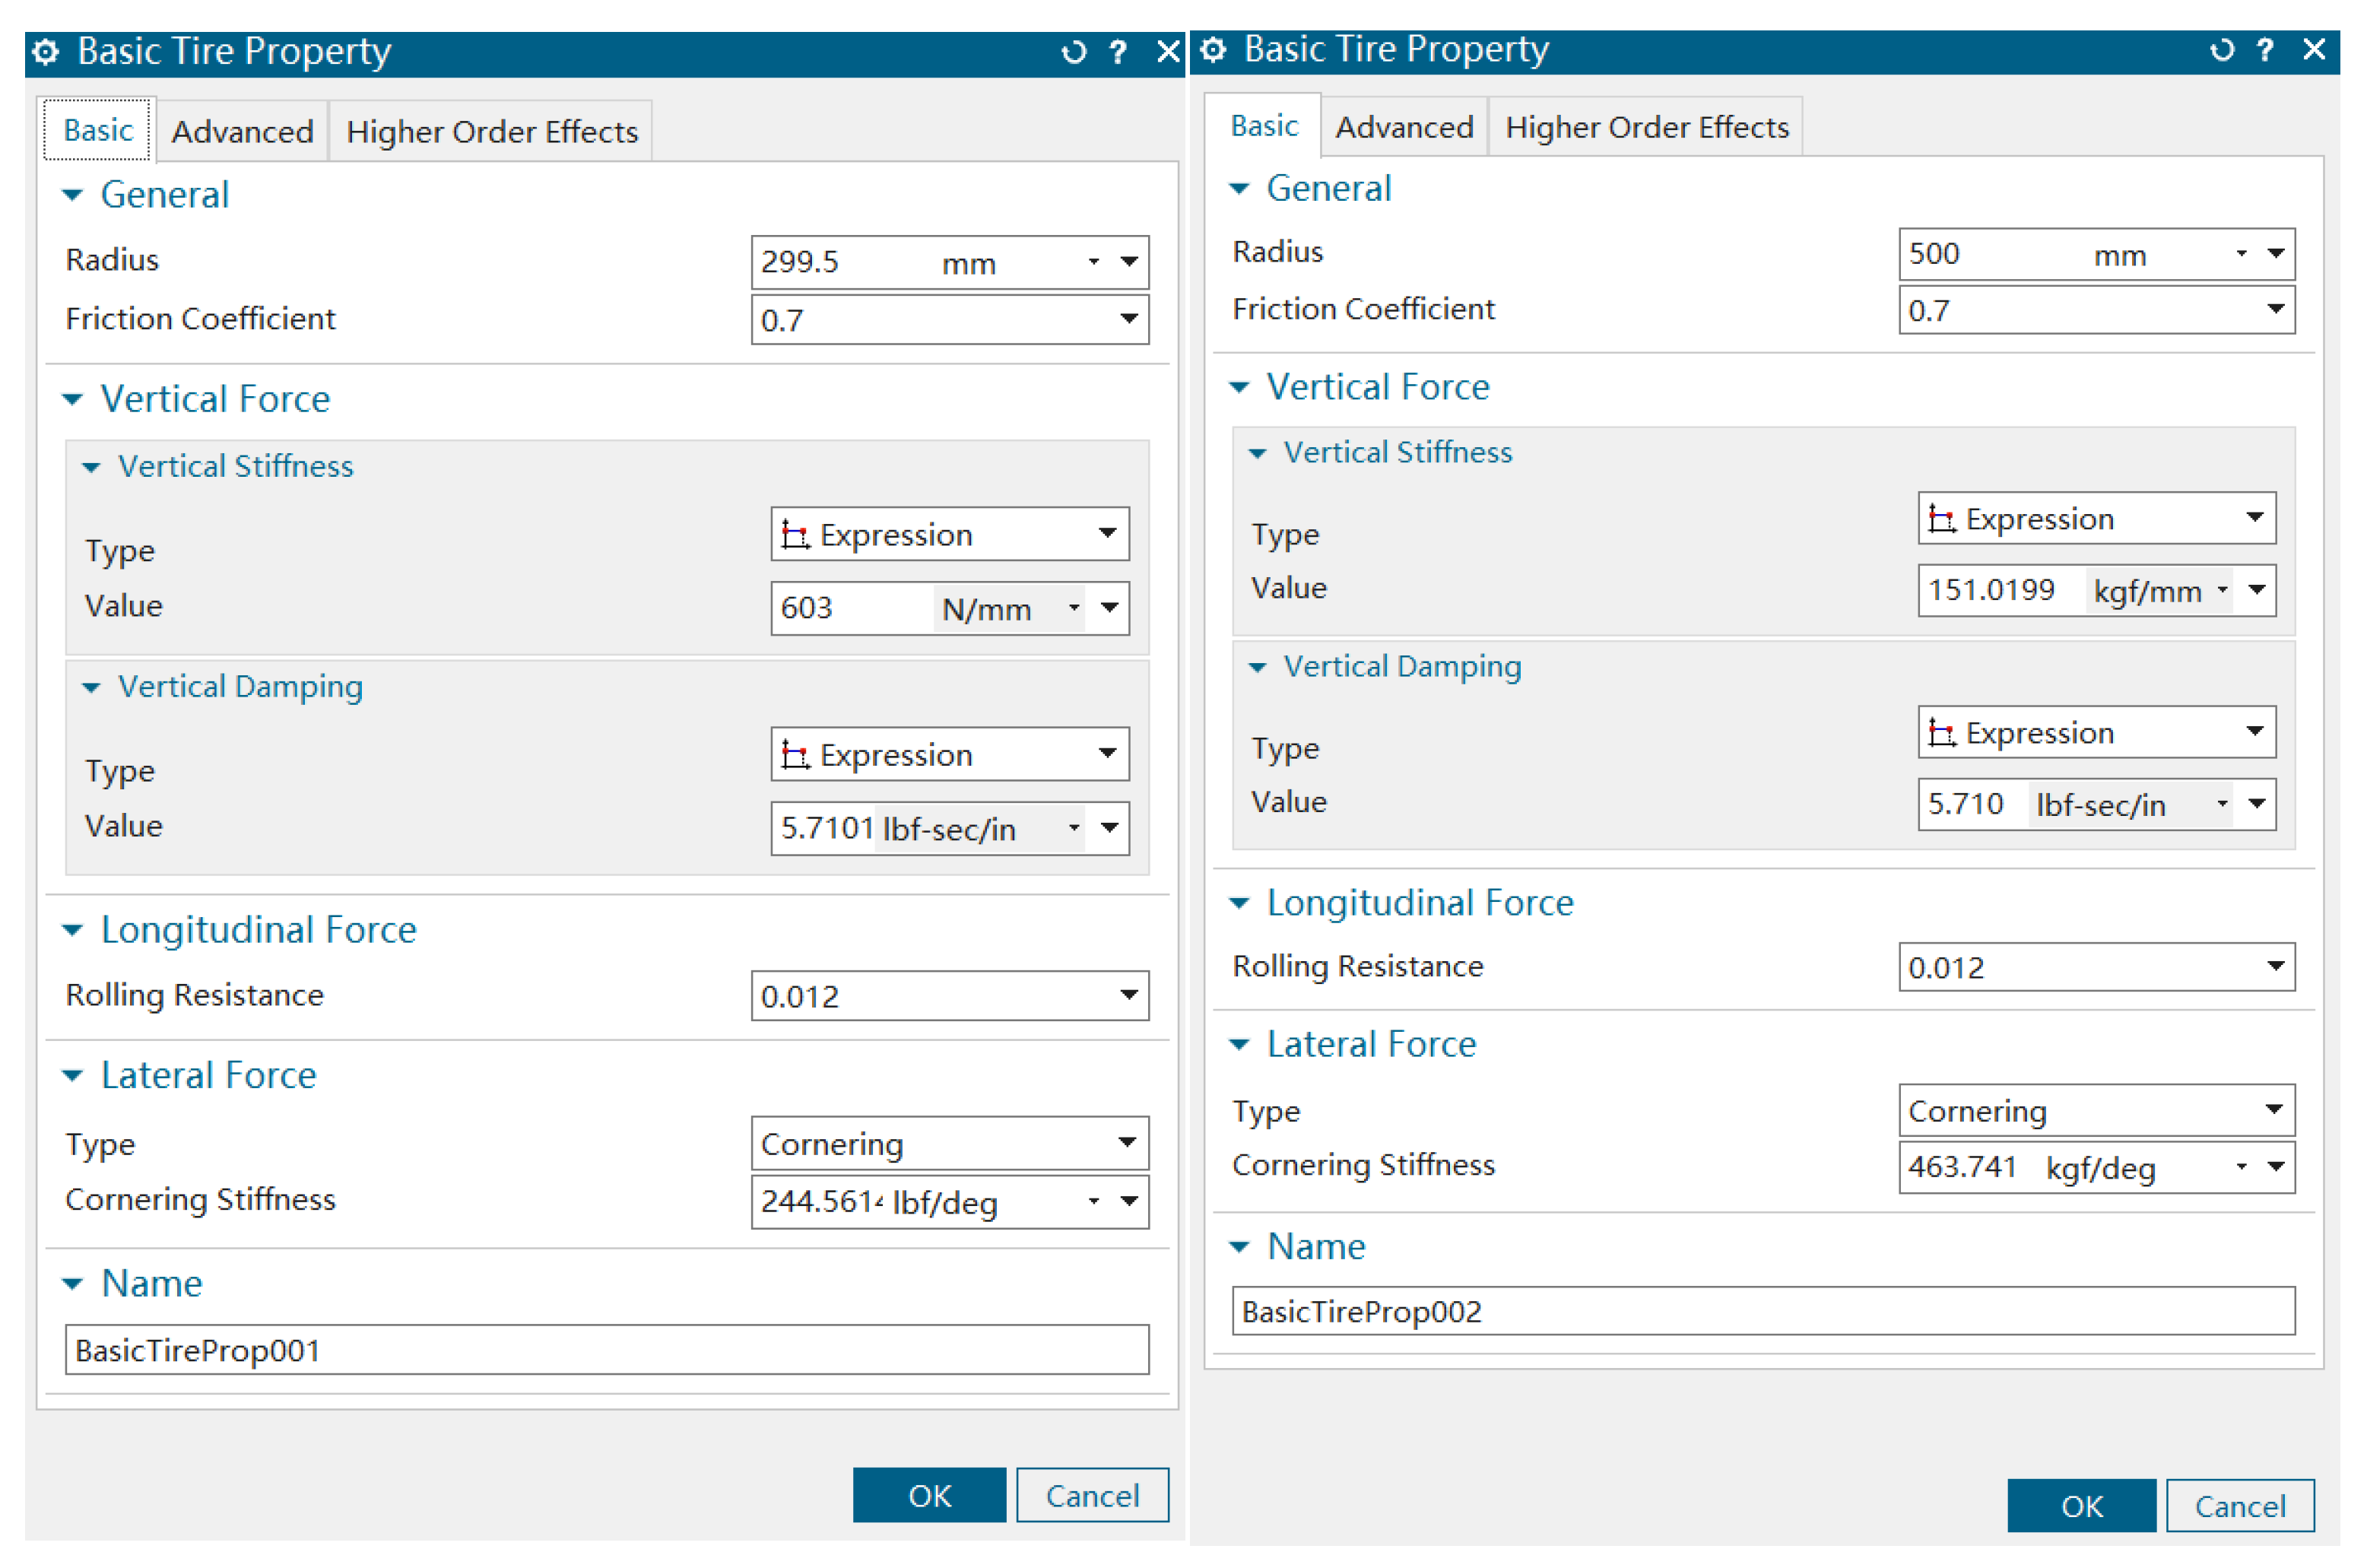Click help question mark in right dialog
Image resolution: width=2367 pixels, height=1568 pixels.
pyautogui.click(x=2265, y=49)
